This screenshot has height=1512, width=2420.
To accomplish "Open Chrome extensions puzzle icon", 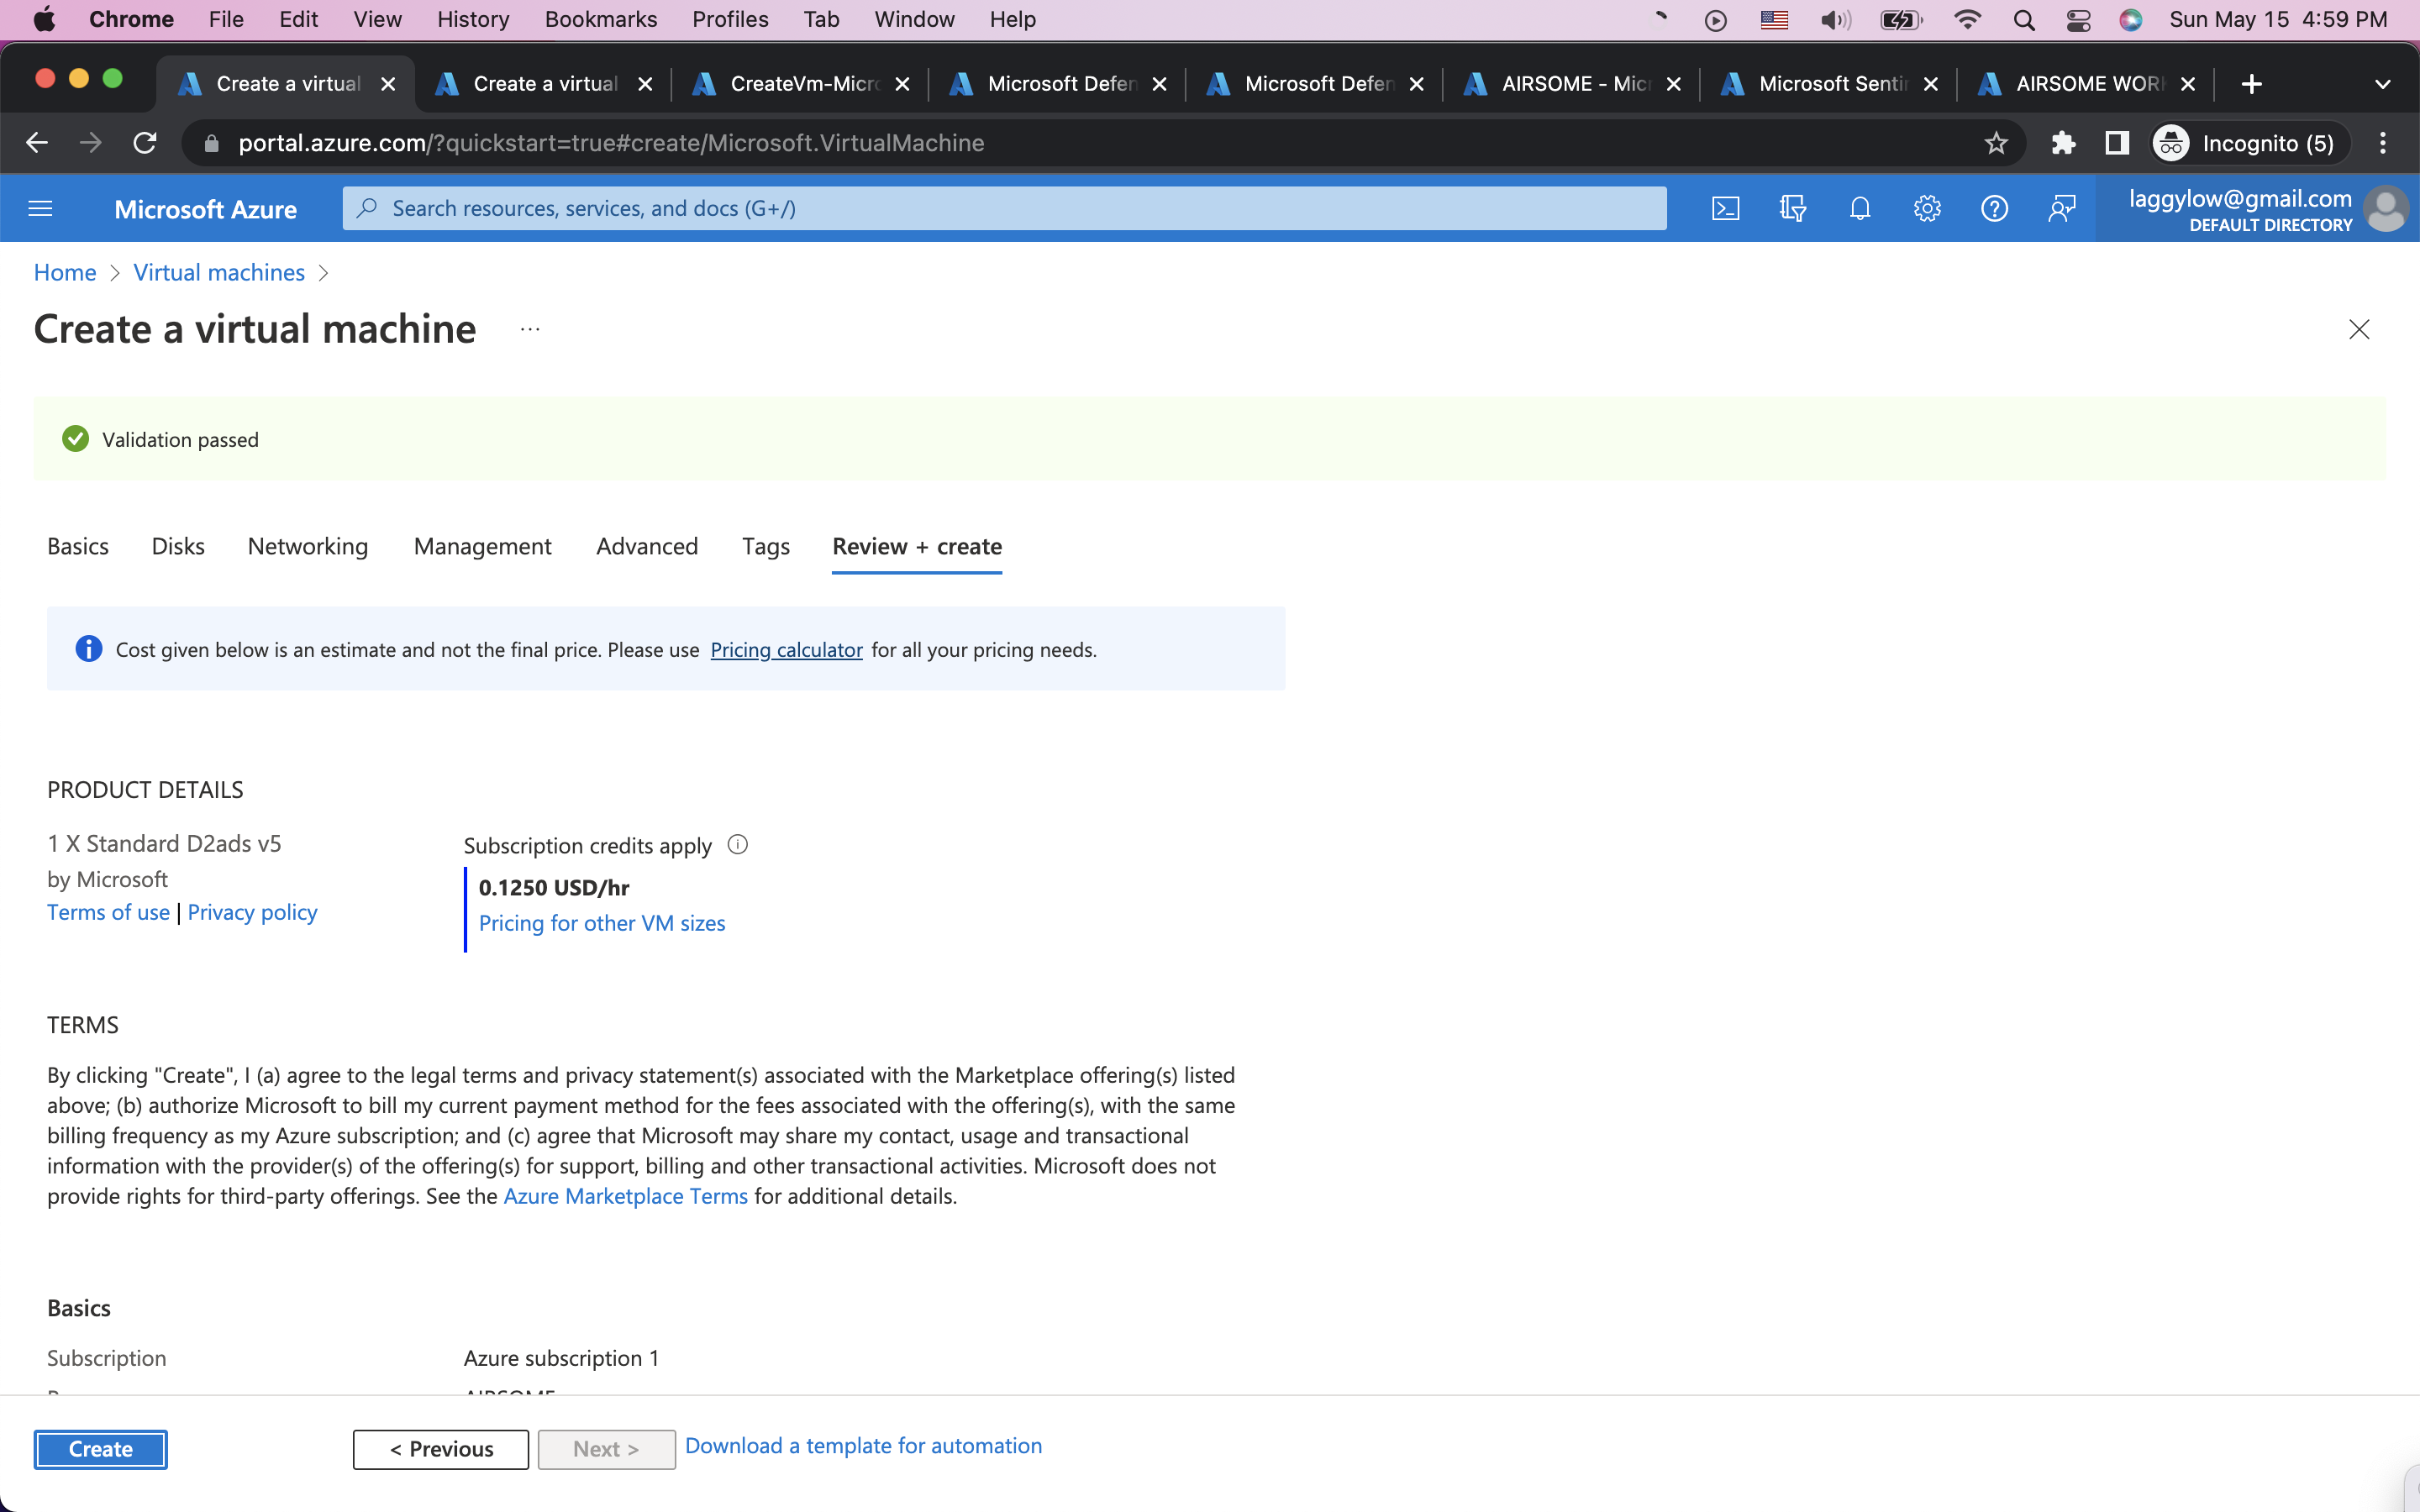I will point(2062,143).
